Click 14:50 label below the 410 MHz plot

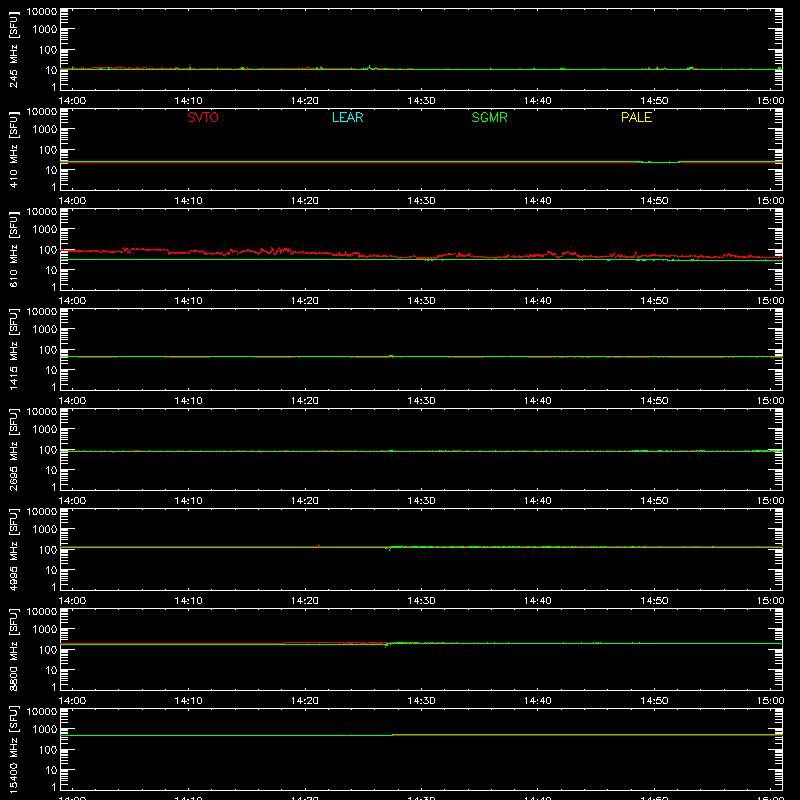pyautogui.click(x=654, y=201)
